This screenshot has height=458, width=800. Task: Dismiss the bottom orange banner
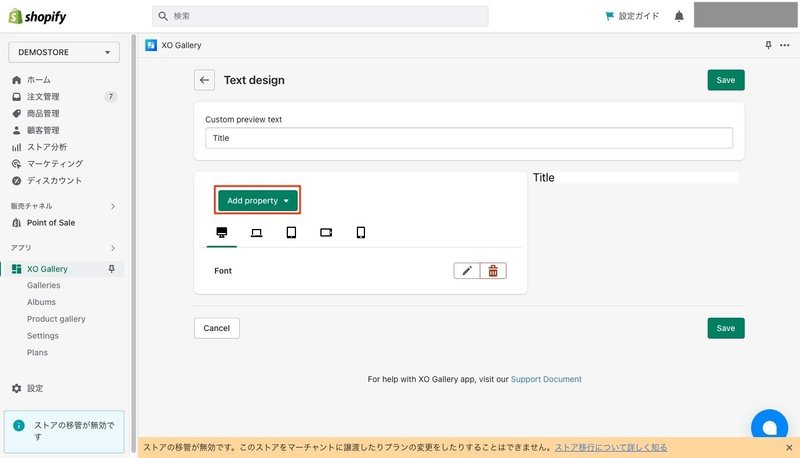click(x=789, y=448)
